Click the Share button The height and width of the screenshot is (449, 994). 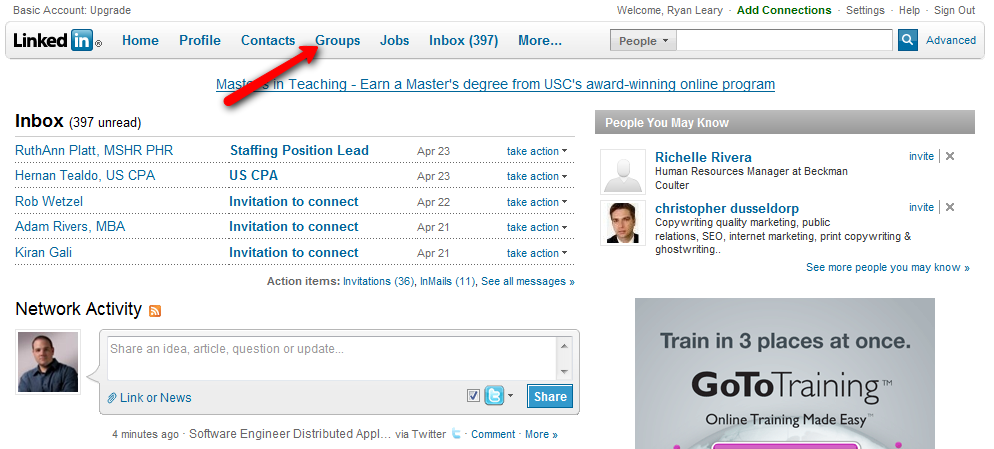click(550, 396)
